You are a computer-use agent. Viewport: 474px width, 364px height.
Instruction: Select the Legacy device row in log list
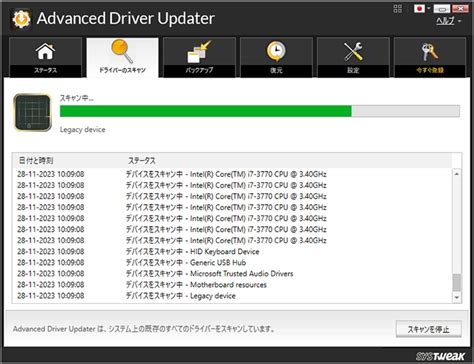[x=233, y=296]
